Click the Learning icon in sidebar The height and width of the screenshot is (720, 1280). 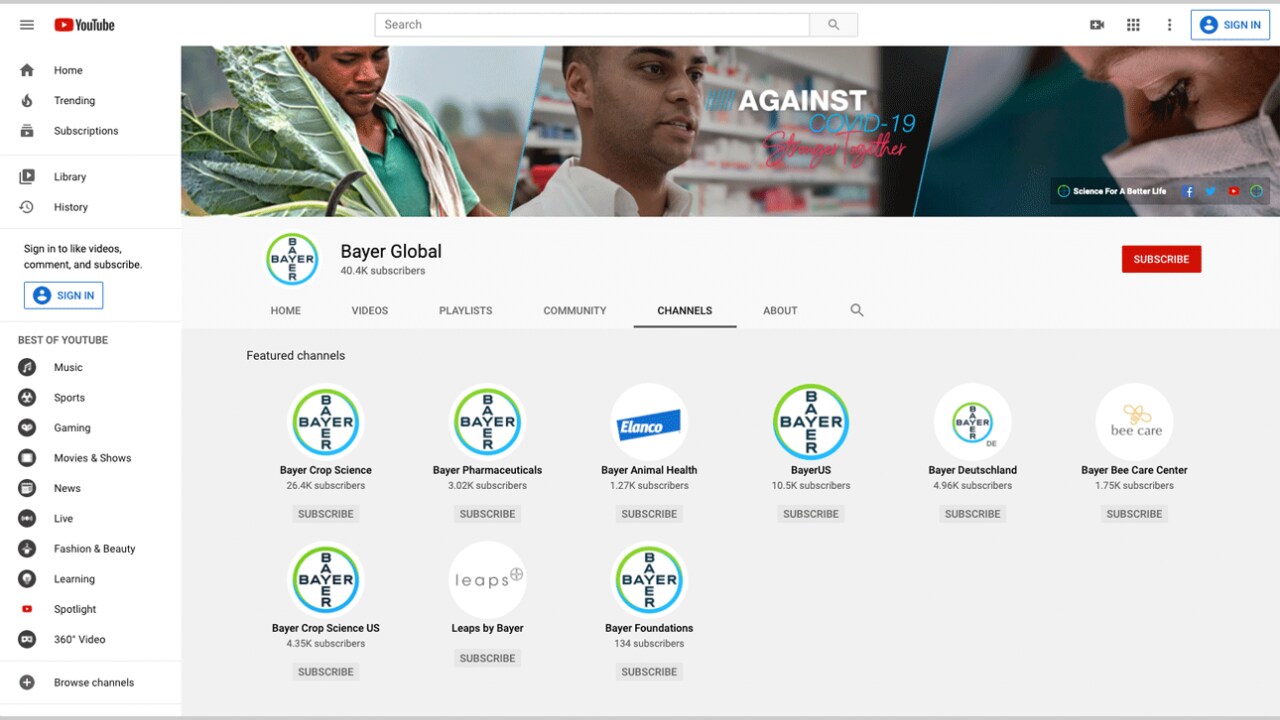[x=27, y=579]
